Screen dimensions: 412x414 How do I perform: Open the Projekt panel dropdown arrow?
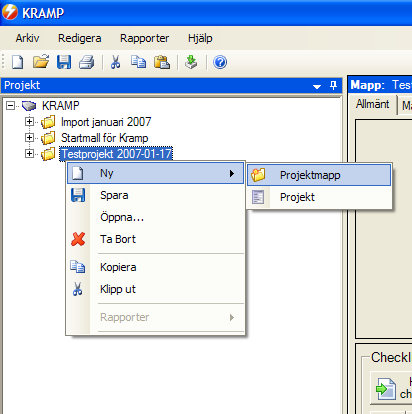[x=317, y=87]
